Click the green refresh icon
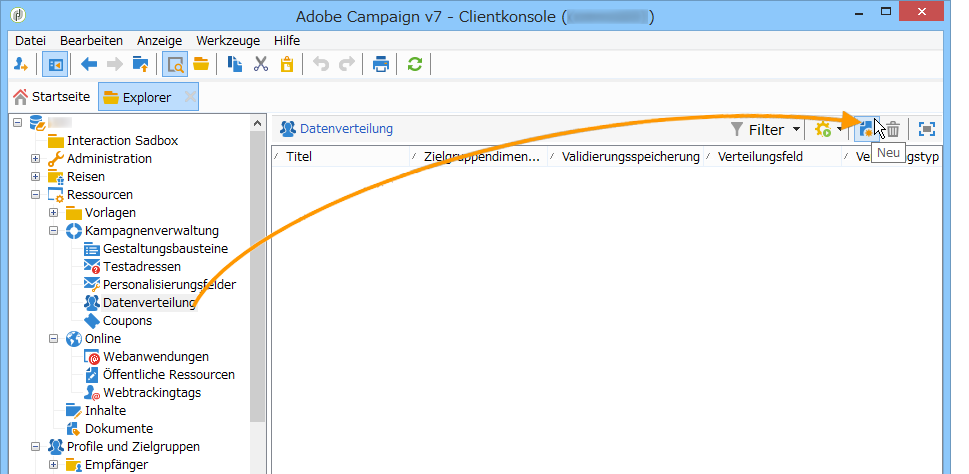The width and height of the screenshot is (969, 474). coord(415,64)
